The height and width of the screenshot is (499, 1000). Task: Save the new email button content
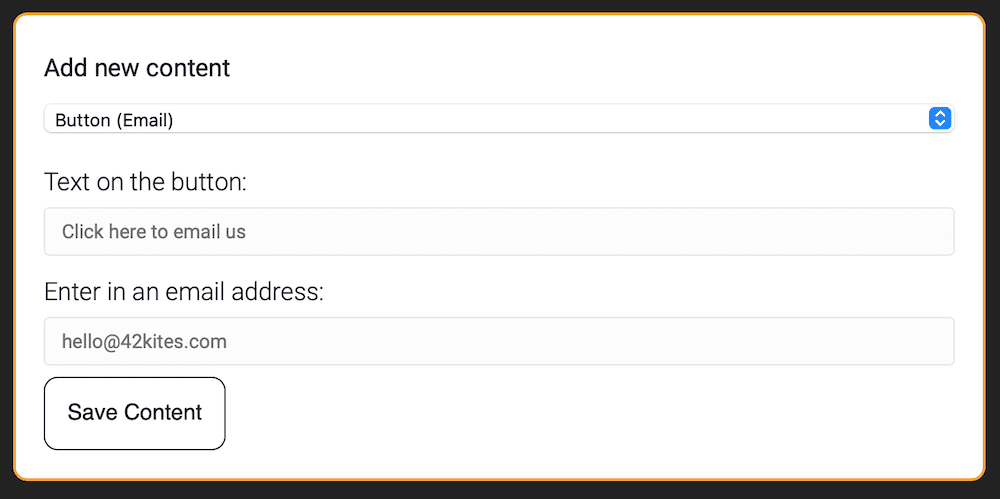(135, 413)
